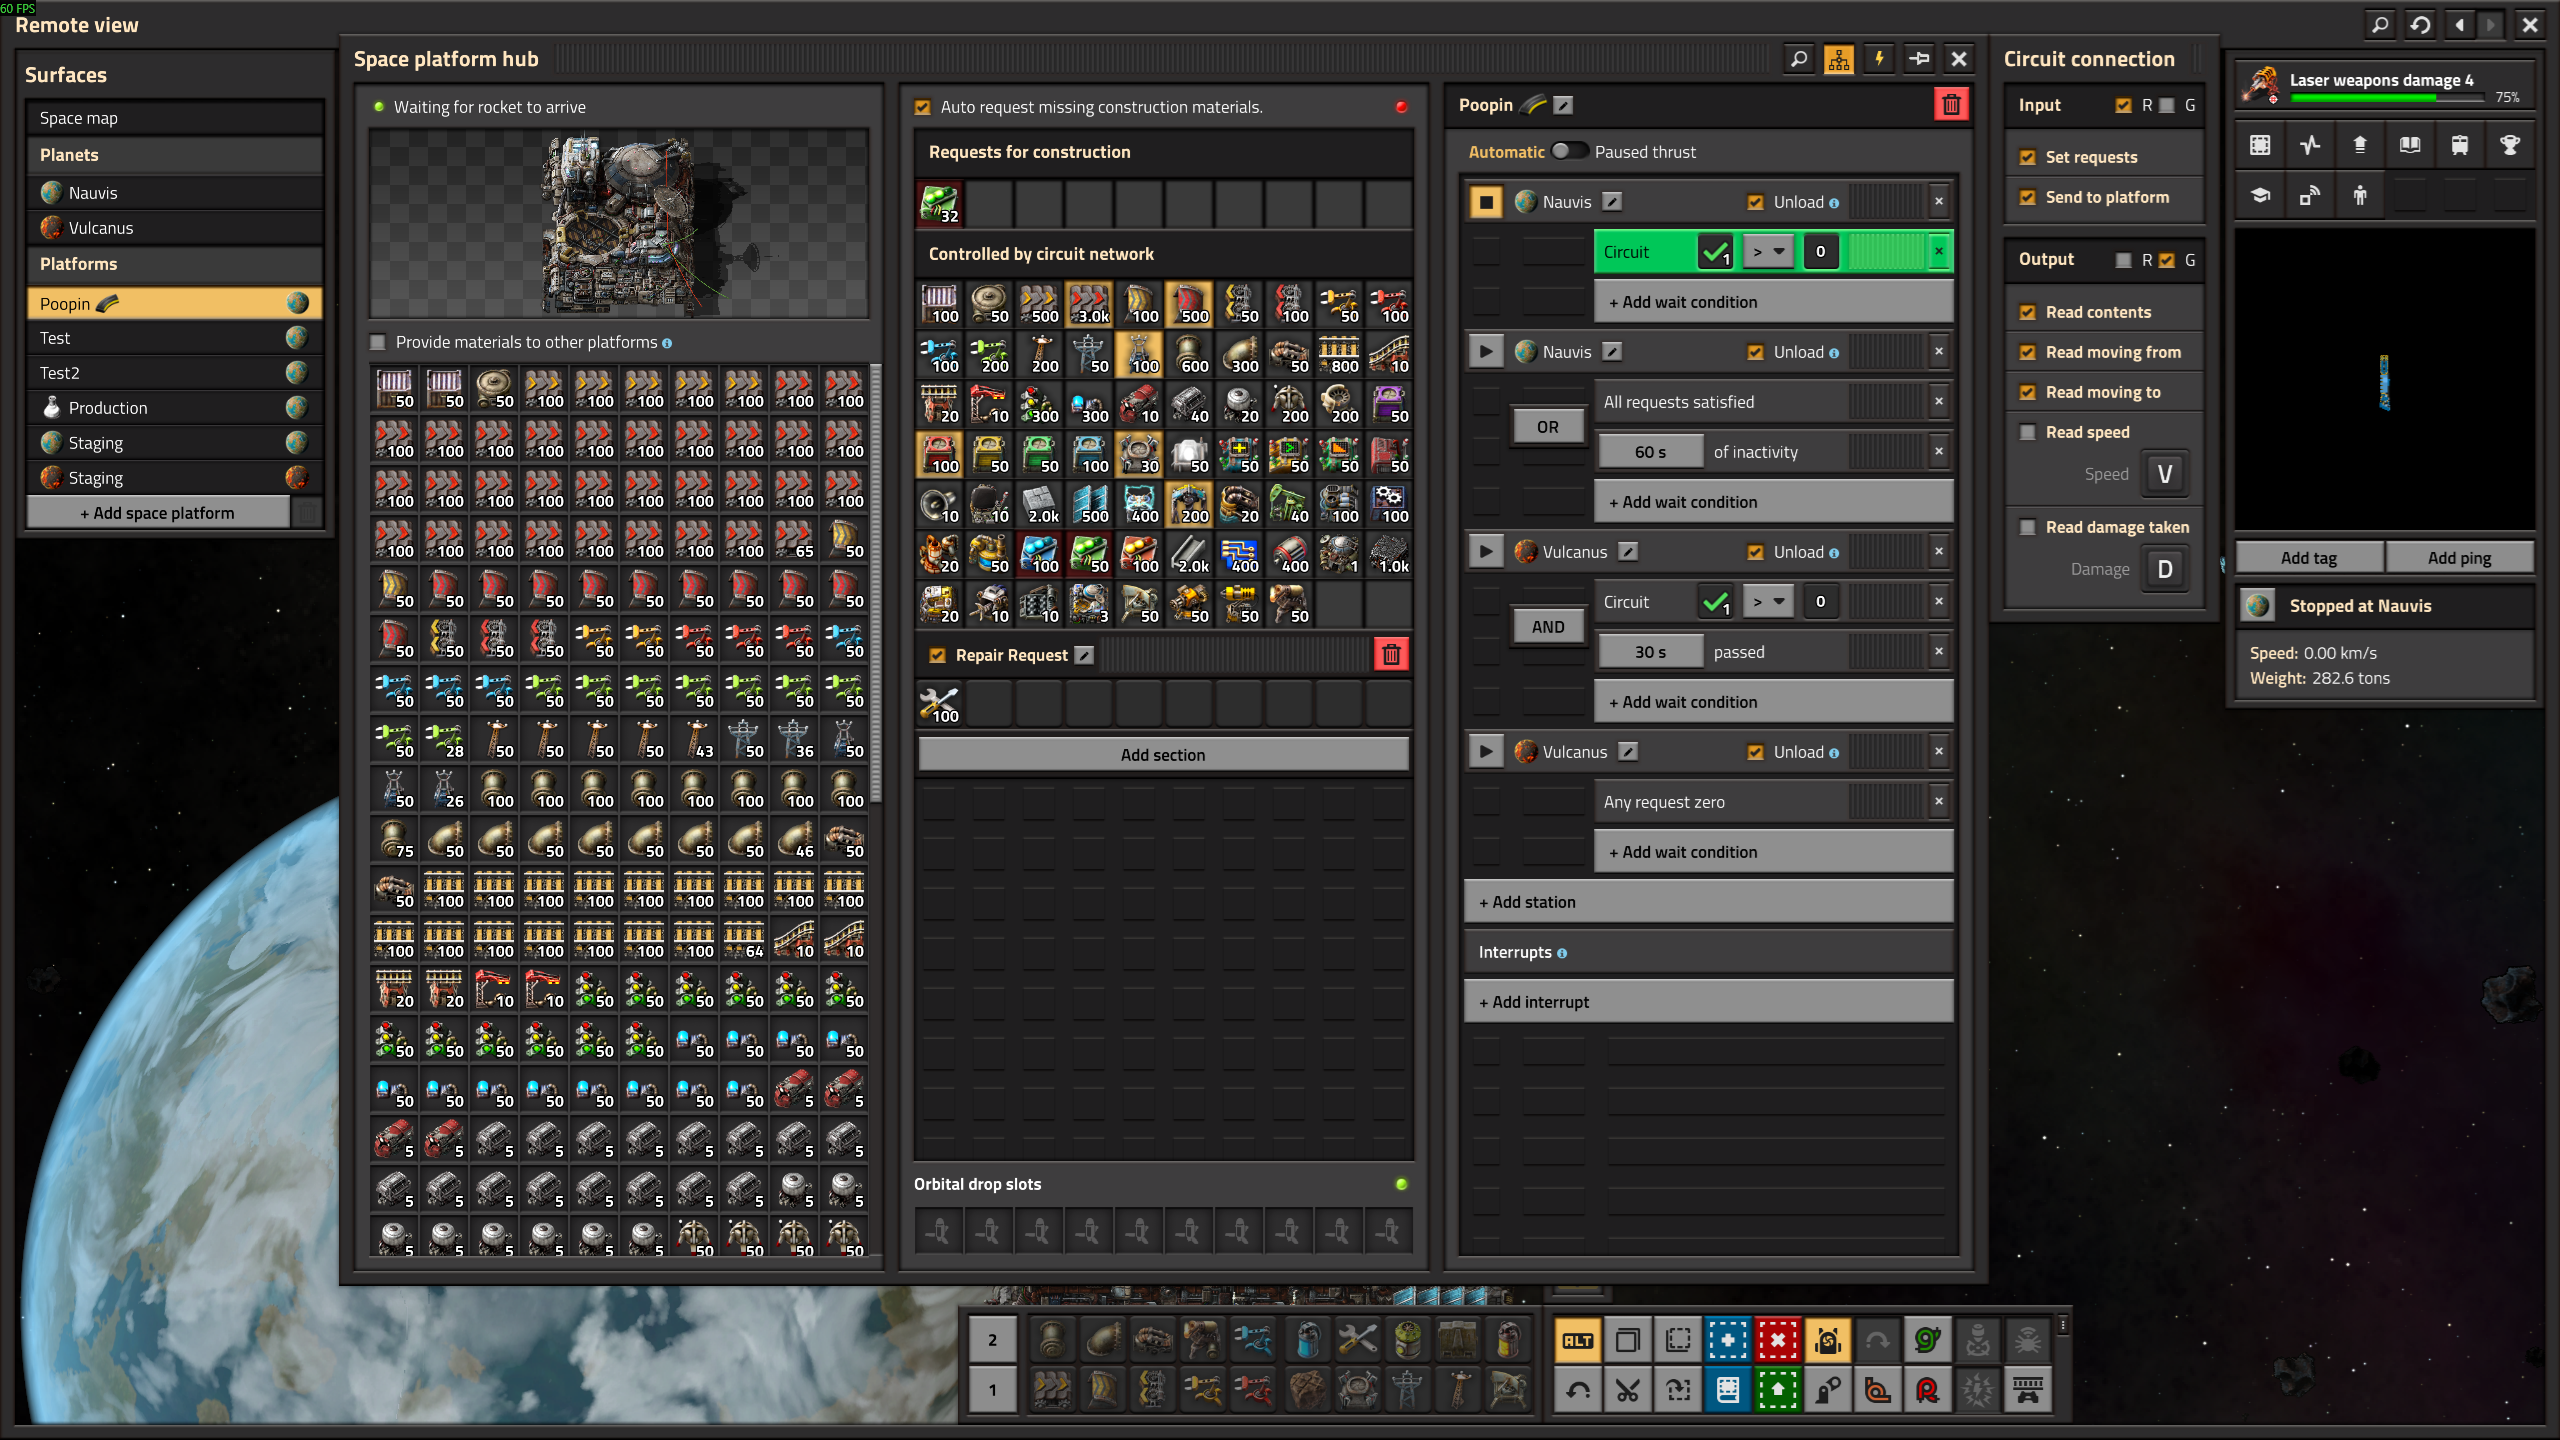Choose the Speed output signal V
2560x1440 pixels.
point(2164,474)
